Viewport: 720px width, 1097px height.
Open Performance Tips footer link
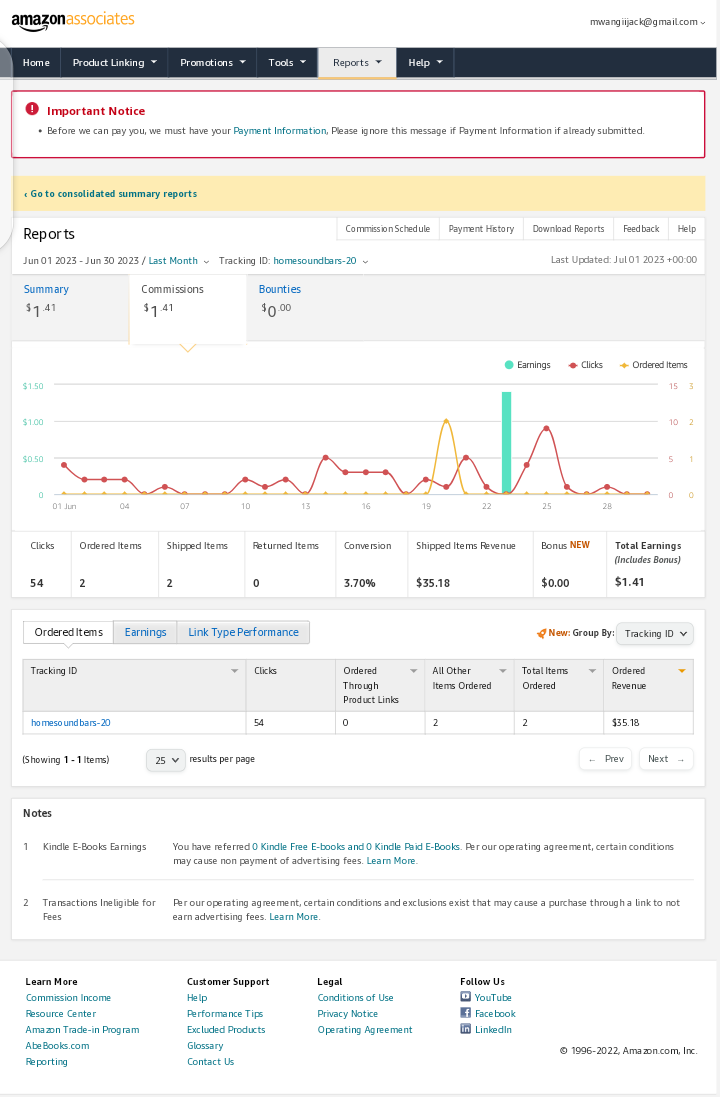coord(225,1014)
